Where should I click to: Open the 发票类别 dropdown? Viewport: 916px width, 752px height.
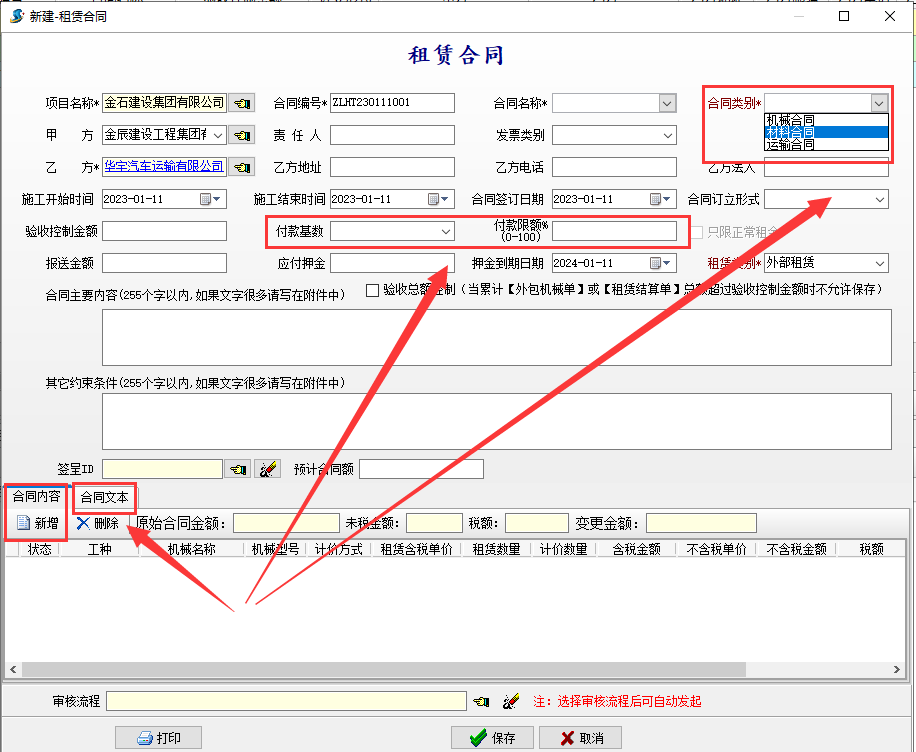(668, 135)
